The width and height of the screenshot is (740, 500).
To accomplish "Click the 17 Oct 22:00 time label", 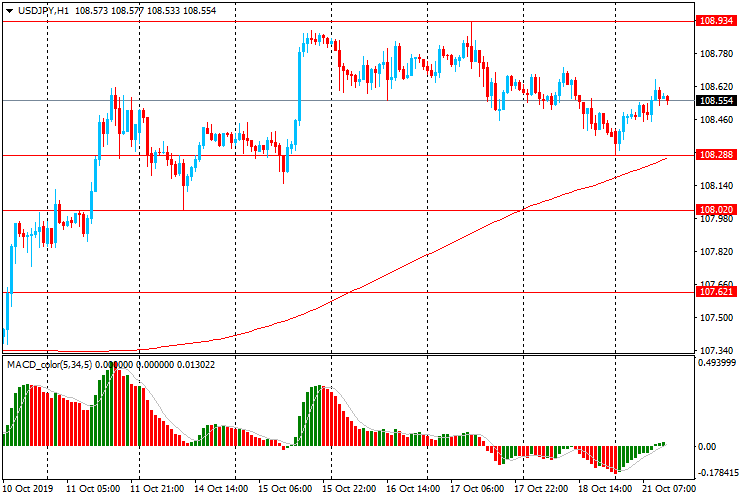I will pyautogui.click(x=541, y=488).
